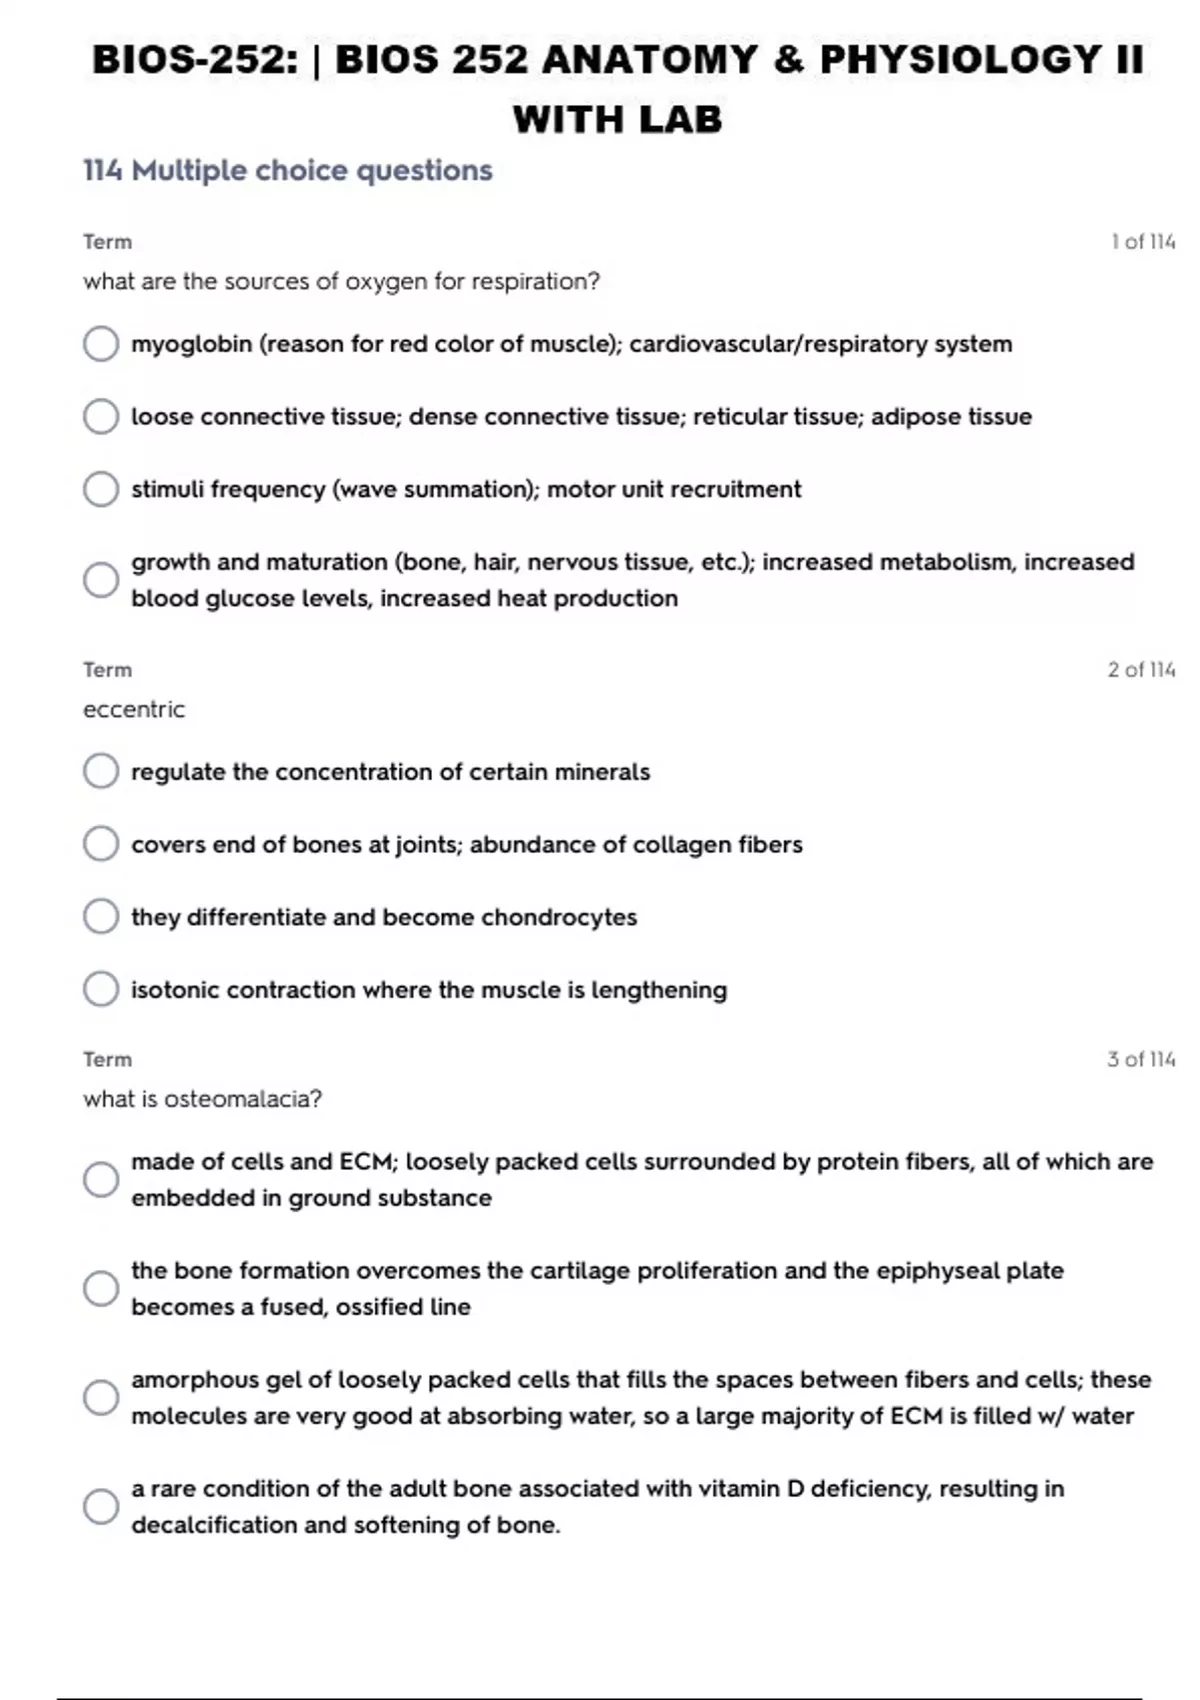Pick 'they differentiate and become chondrocytes'
Viewport: 1200px width, 1700px height.
pos(101,917)
